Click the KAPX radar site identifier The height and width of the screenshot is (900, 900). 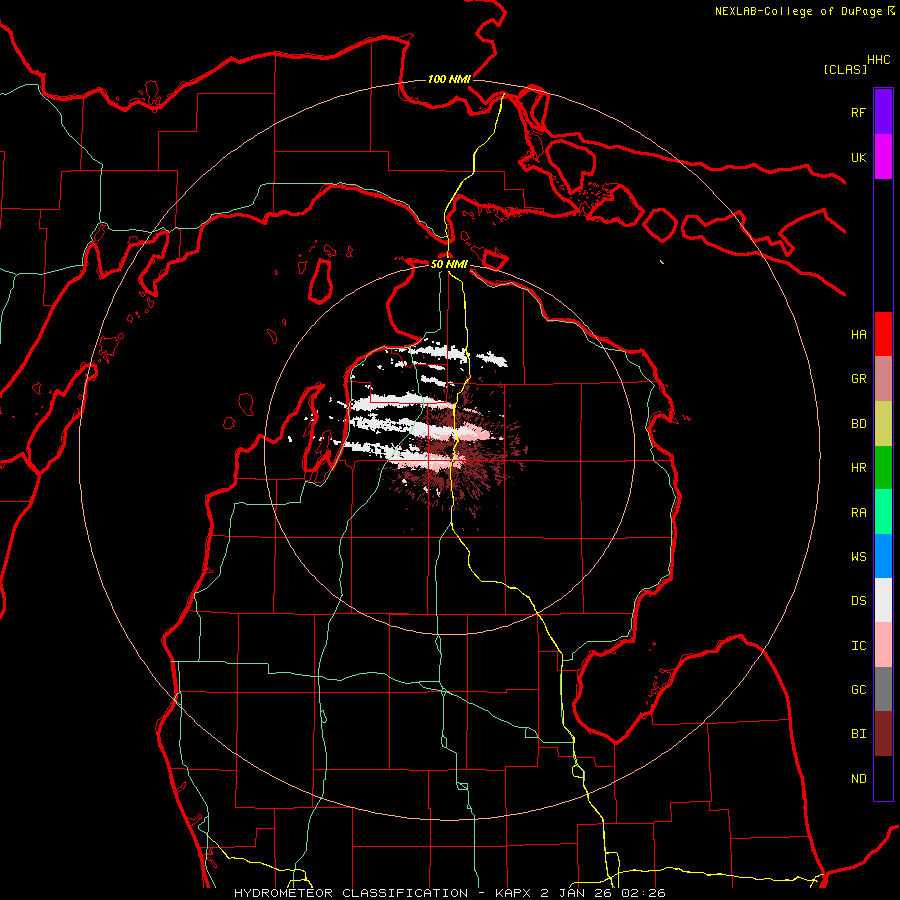[x=515, y=893]
